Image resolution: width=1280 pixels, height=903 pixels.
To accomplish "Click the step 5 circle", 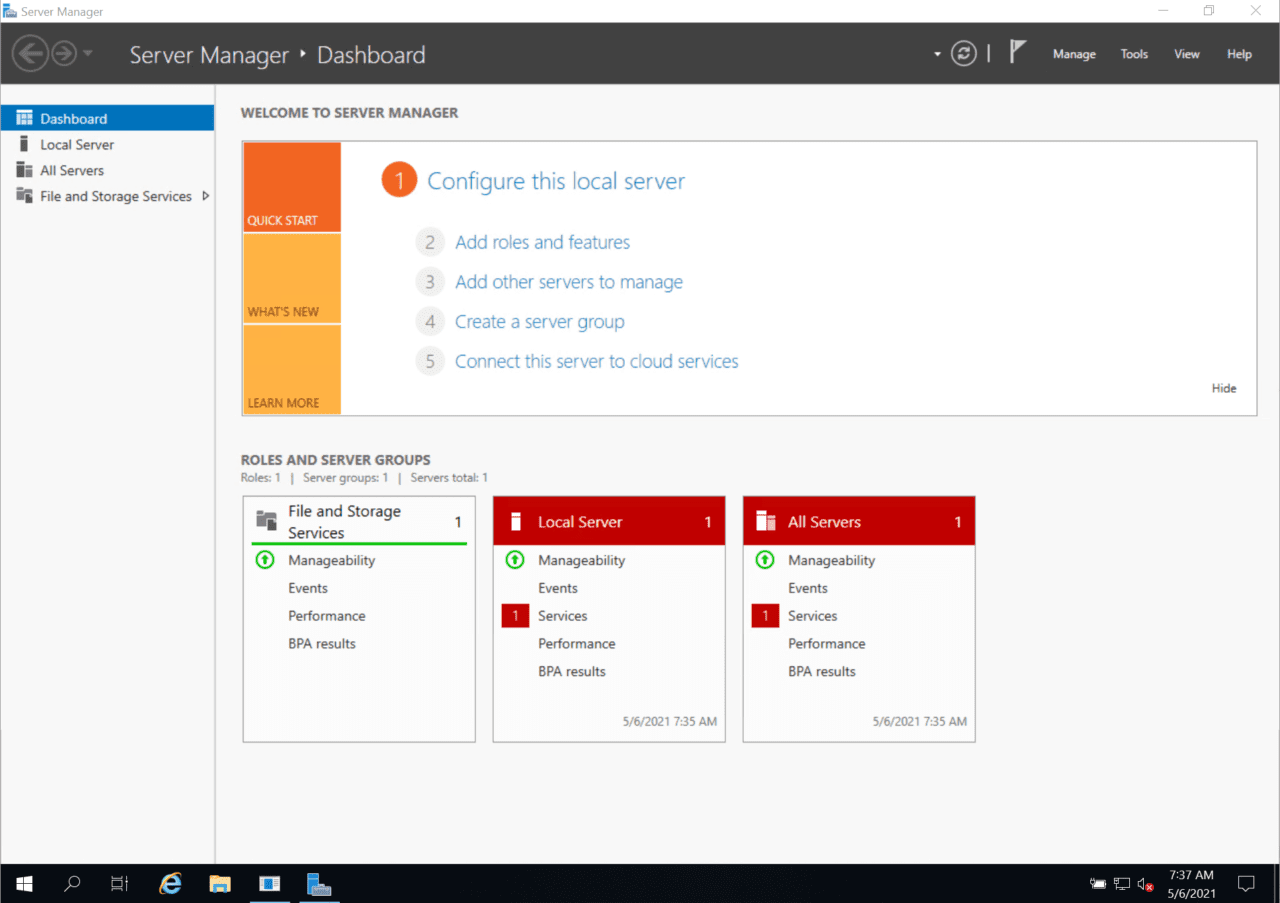I will point(430,361).
